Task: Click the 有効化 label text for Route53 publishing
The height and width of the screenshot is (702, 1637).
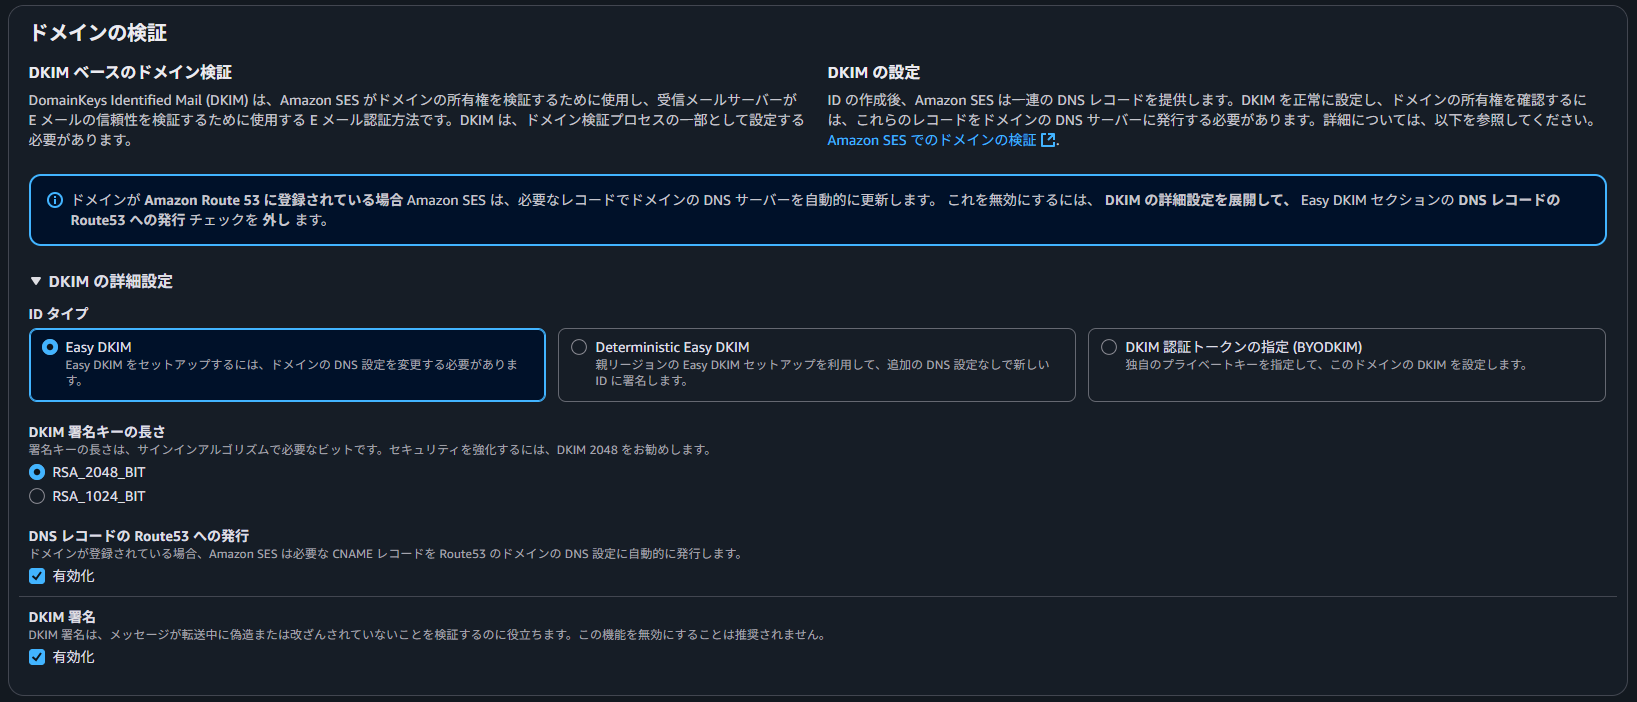Action: point(74,576)
